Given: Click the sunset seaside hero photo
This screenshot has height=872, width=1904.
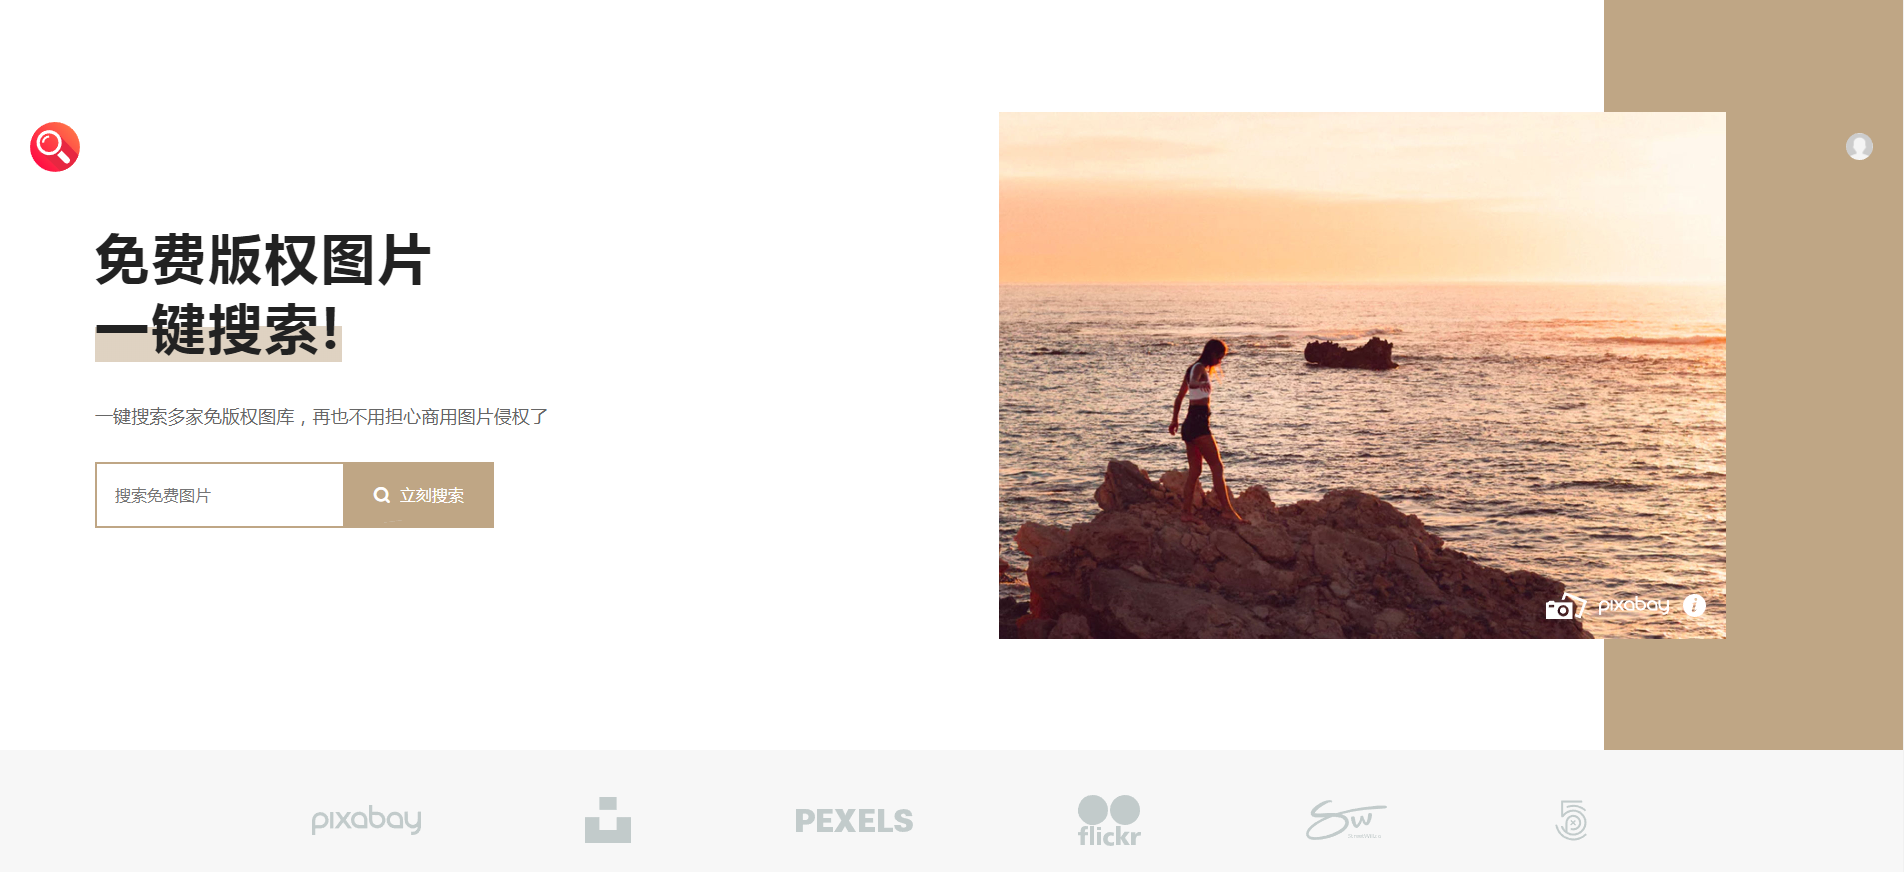Looking at the screenshot, I should (x=1362, y=375).
